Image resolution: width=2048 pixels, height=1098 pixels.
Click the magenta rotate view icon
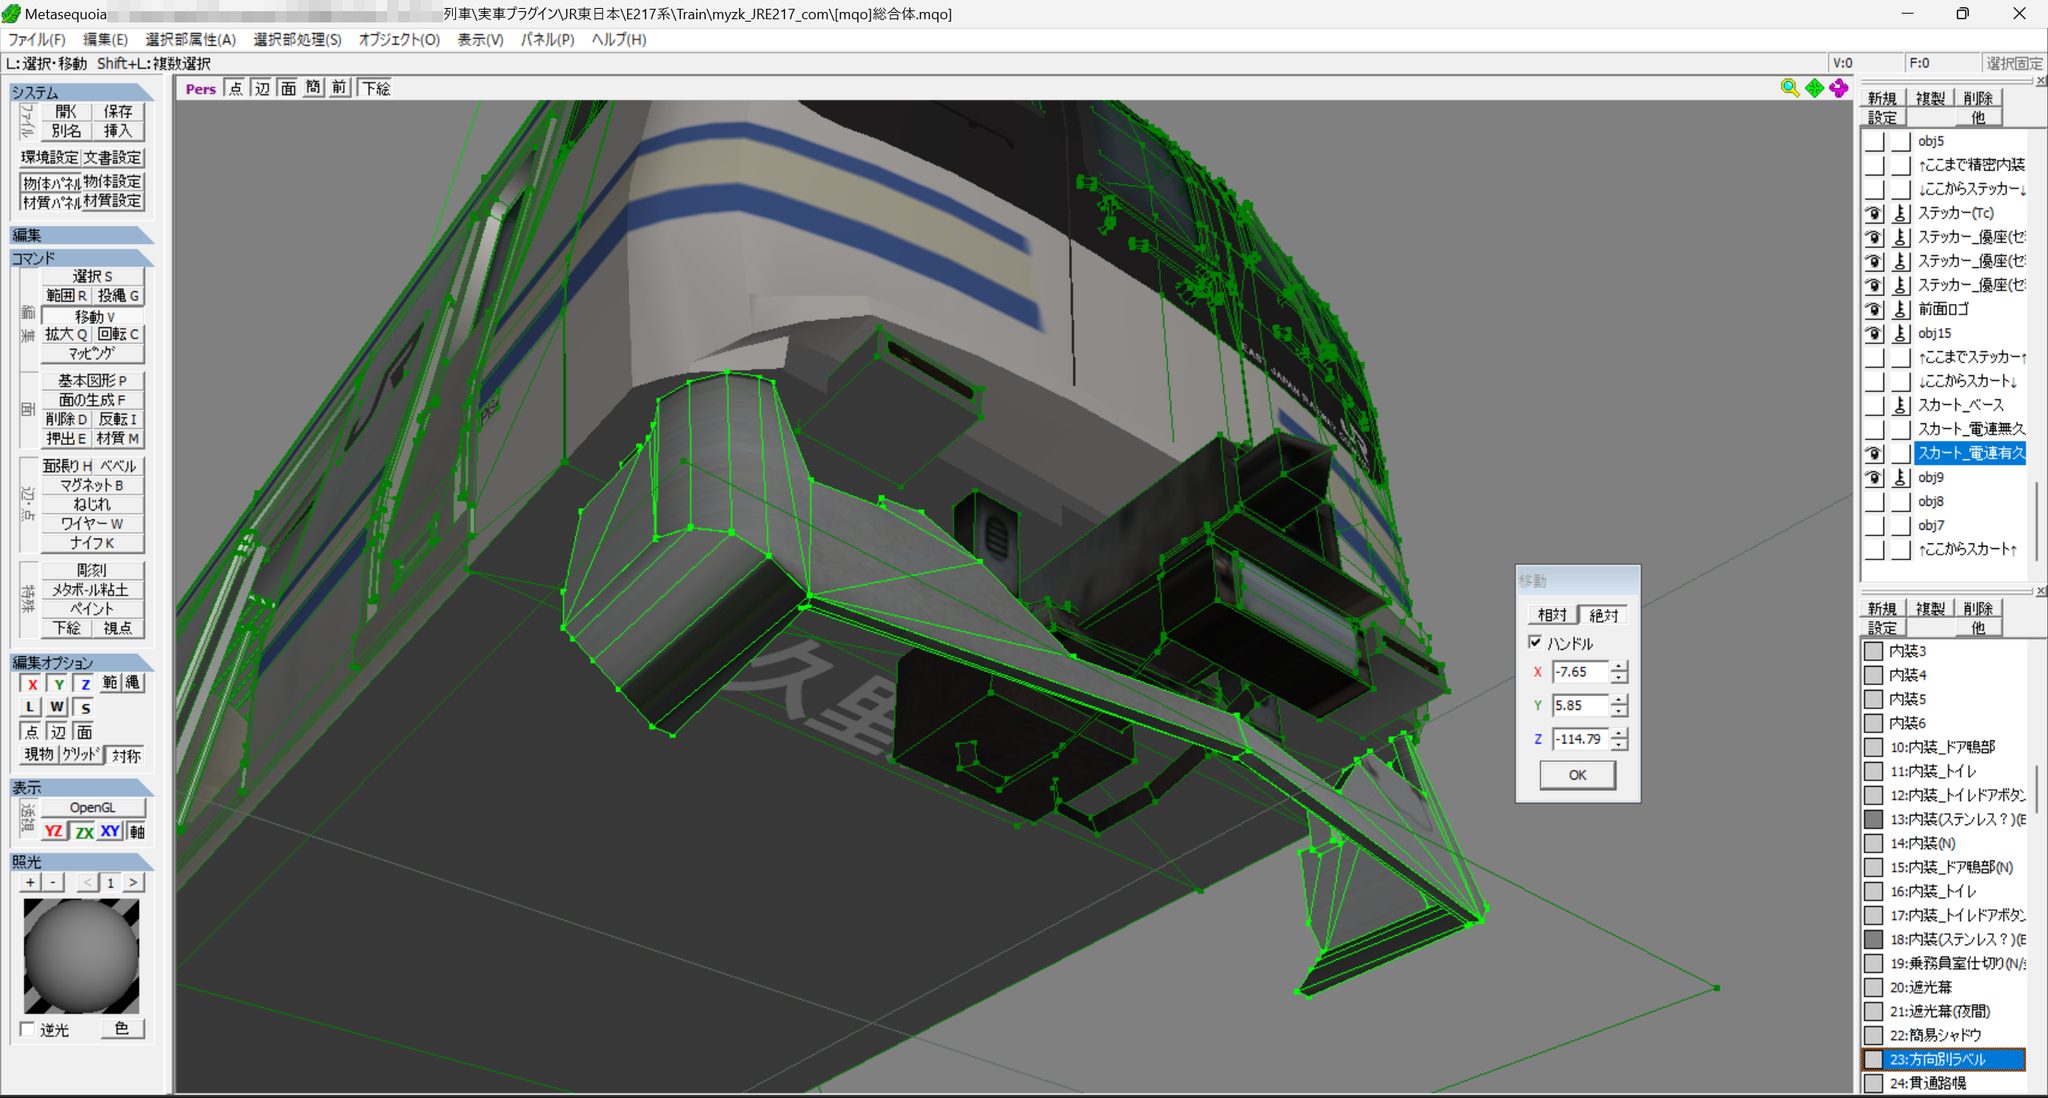point(1839,88)
